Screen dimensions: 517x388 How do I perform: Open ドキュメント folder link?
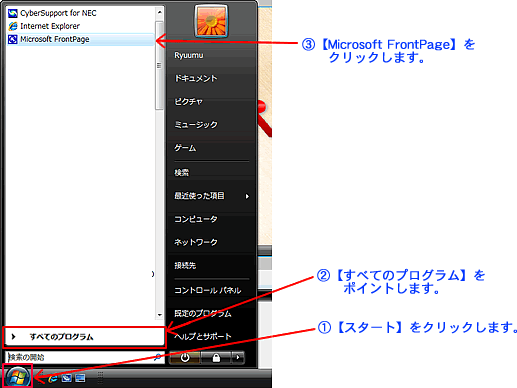point(196,78)
